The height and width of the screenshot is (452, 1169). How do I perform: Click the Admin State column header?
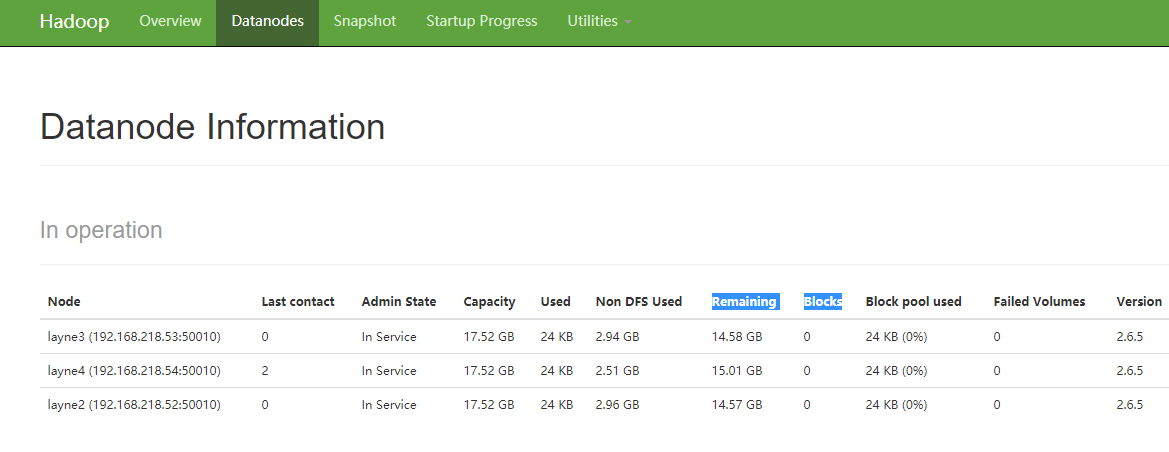tap(399, 301)
